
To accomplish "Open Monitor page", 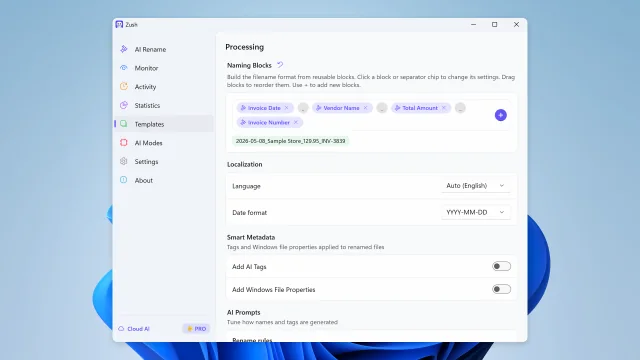I will (x=164, y=68).
